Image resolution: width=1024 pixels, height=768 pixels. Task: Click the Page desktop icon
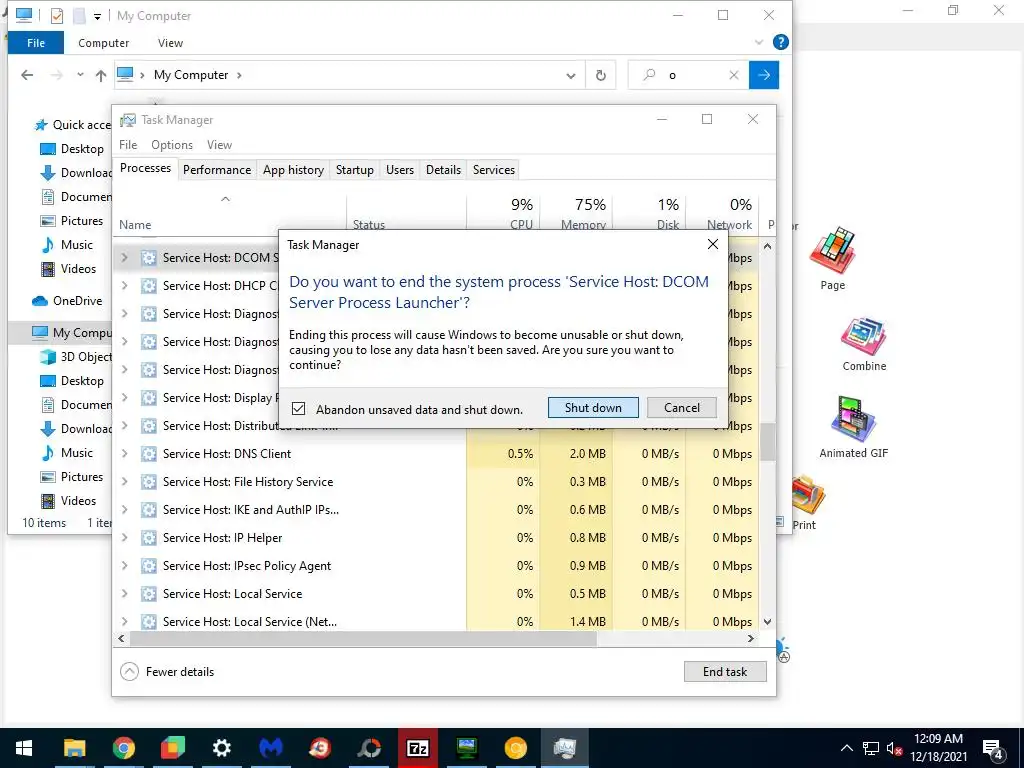click(x=832, y=259)
